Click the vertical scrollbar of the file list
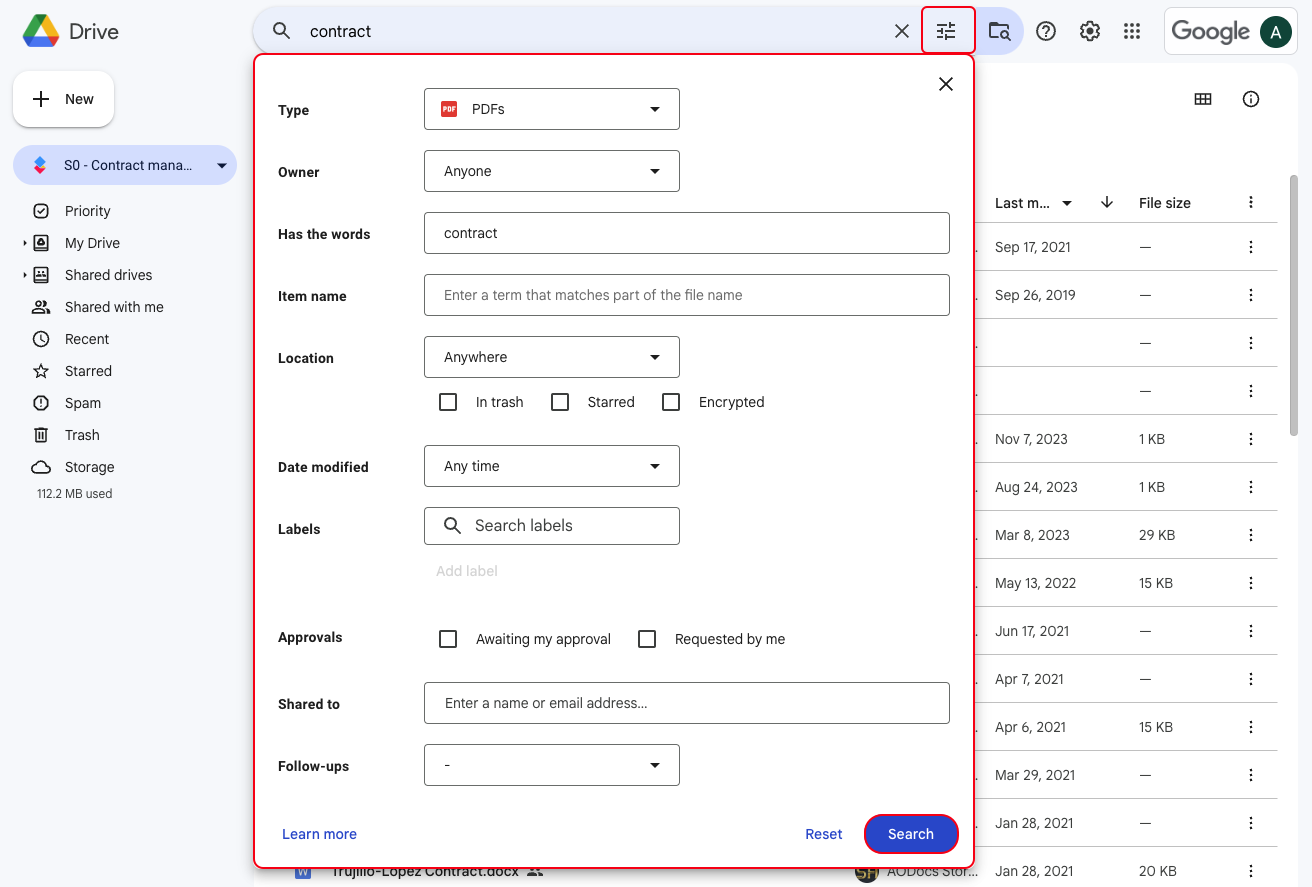This screenshot has width=1312, height=887. click(1294, 305)
